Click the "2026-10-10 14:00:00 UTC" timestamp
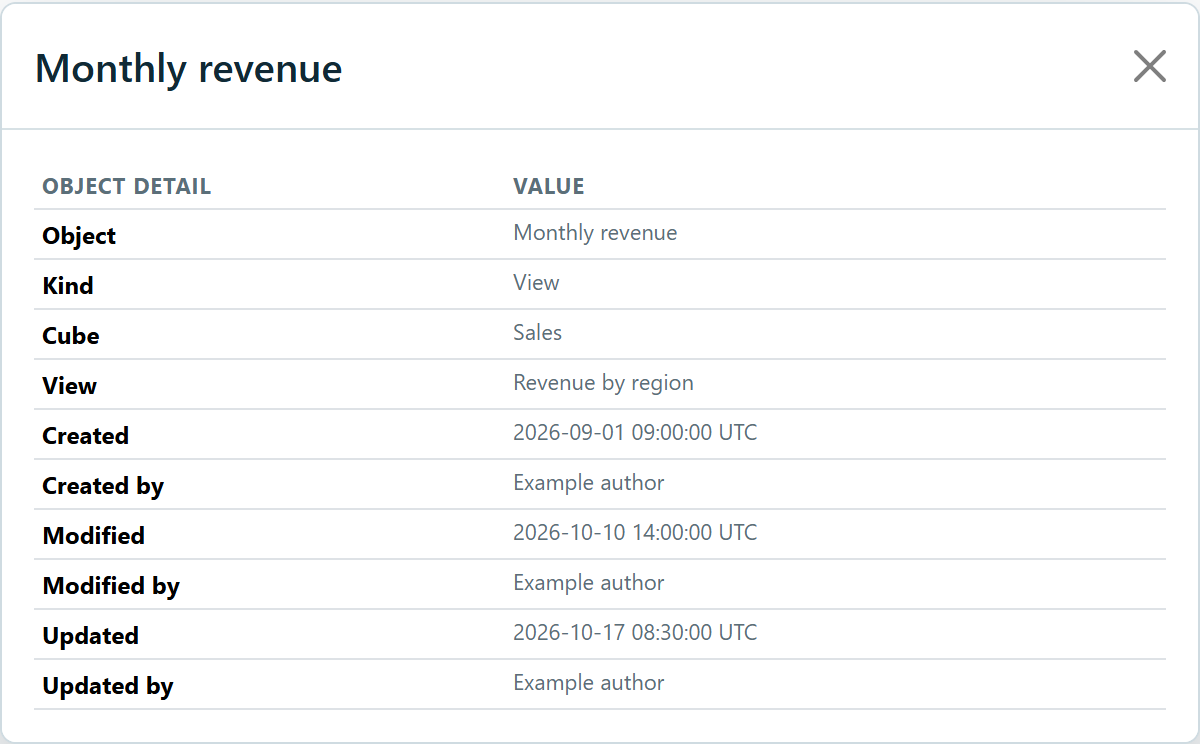The width and height of the screenshot is (1200, 744). (635, 533)
